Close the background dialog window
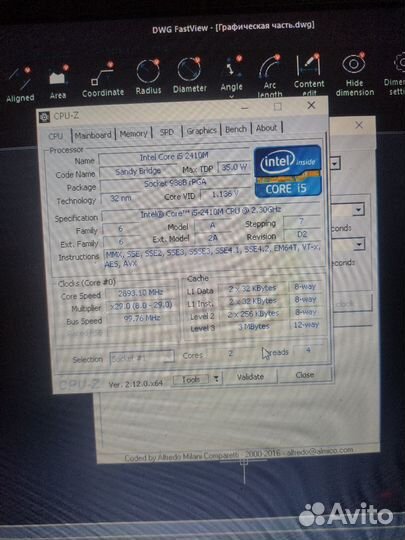 359,125
